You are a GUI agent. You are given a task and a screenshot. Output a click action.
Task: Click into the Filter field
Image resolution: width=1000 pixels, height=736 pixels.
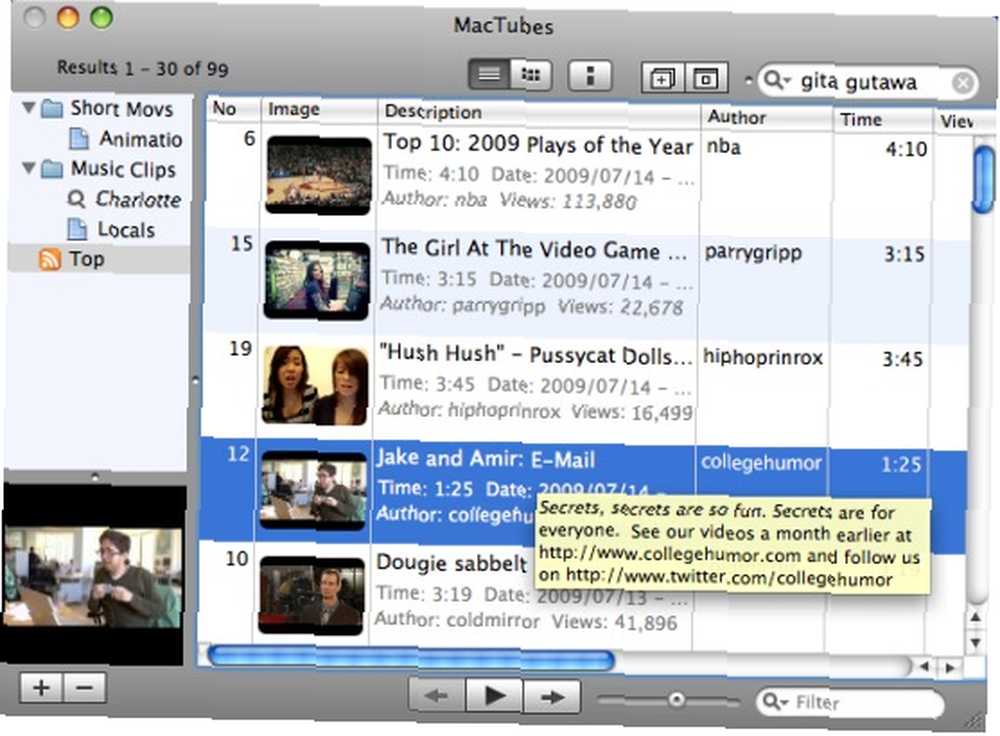click(x=850, y=703)
